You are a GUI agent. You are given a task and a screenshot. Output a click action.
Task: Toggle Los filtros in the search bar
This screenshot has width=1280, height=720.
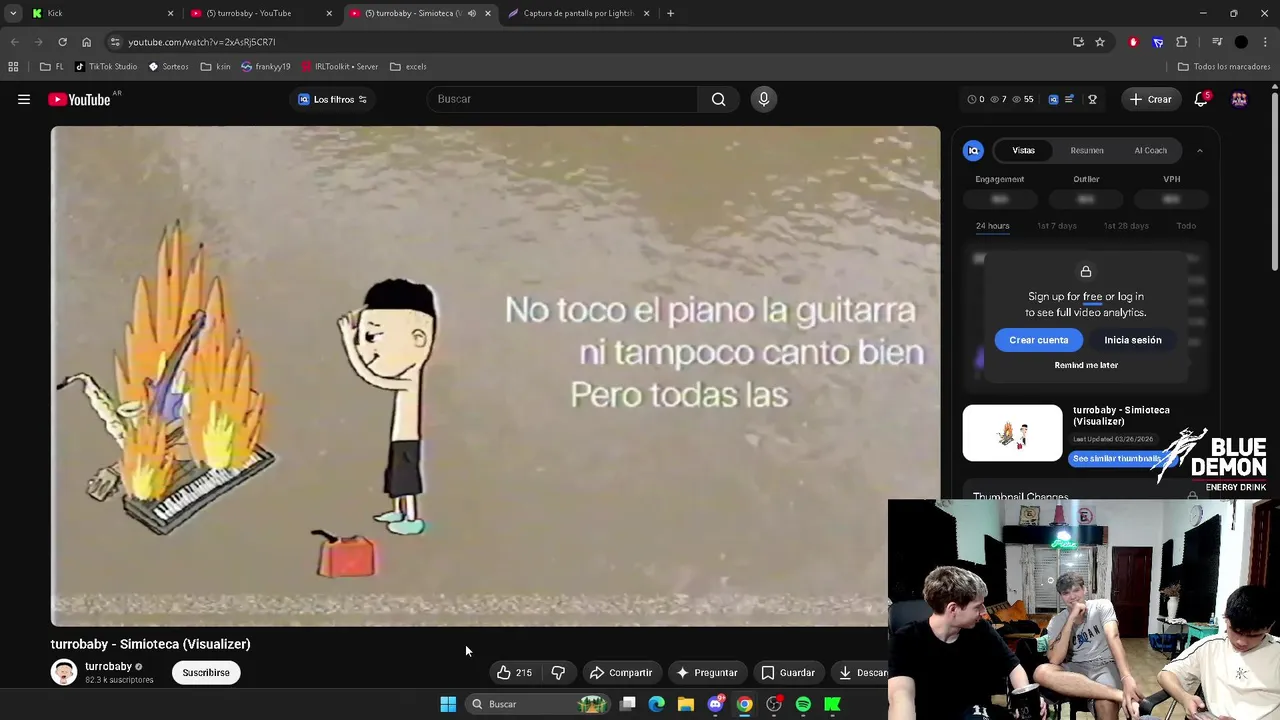[333, 99]
